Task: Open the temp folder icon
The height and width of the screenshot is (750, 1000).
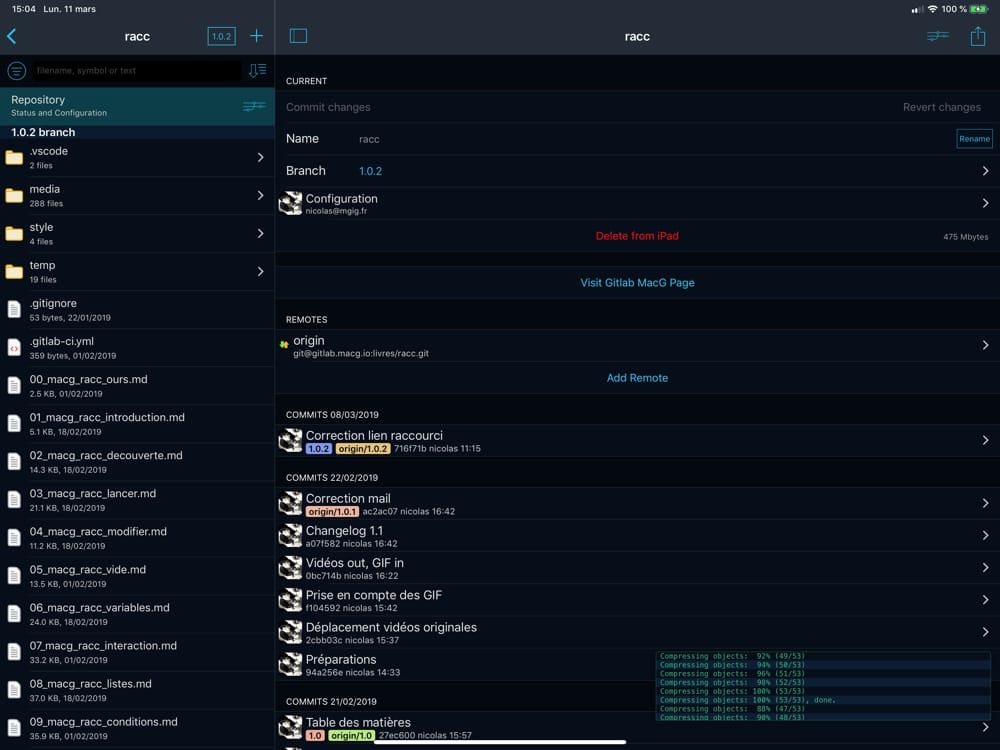Action: click(x=14, y=272)
